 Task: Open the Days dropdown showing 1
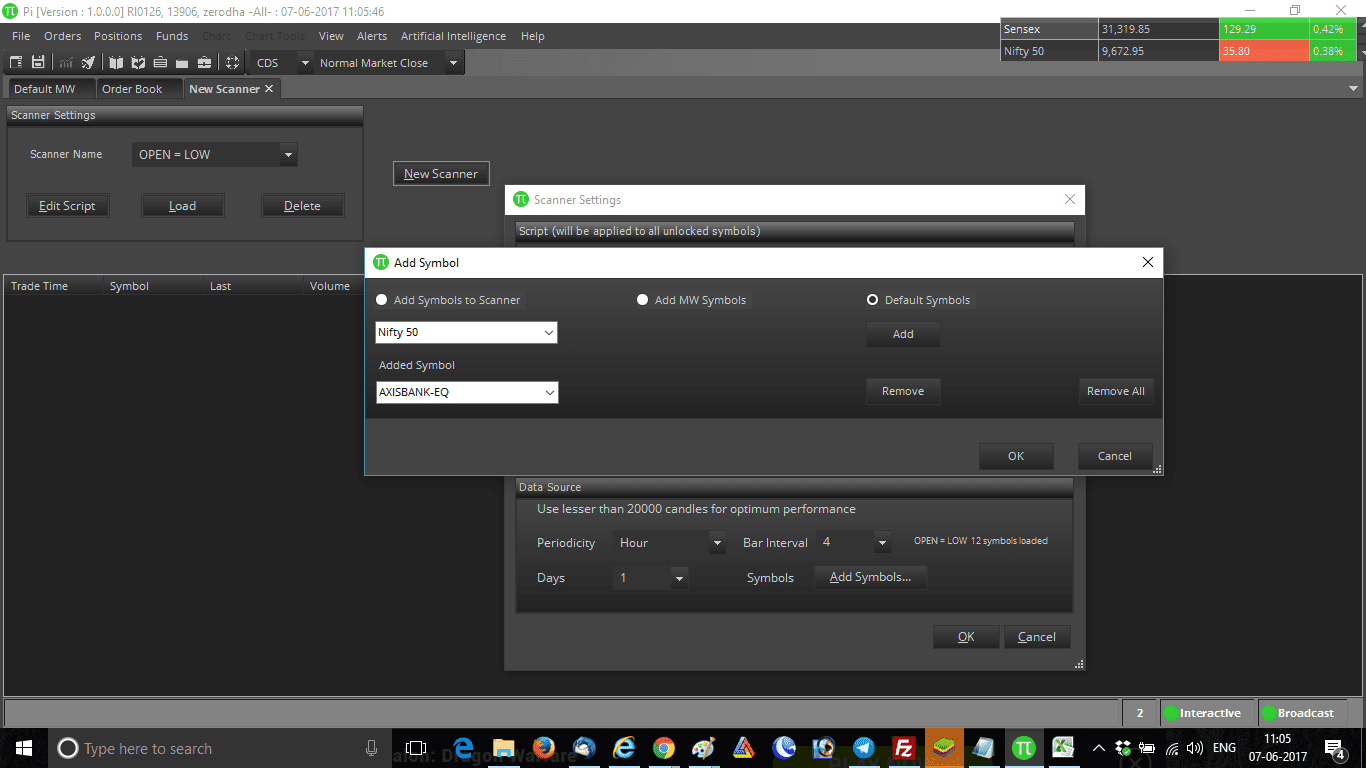(x=679, y=578)
